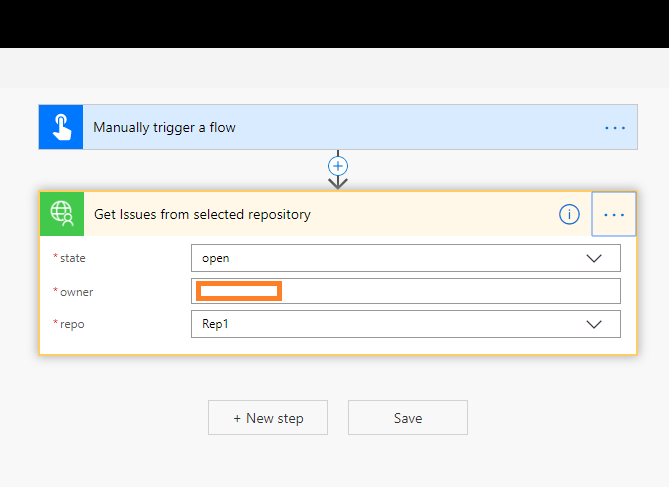669x487 pixels.
Task: Expand the state dropdown chevron
Action: 594,258
